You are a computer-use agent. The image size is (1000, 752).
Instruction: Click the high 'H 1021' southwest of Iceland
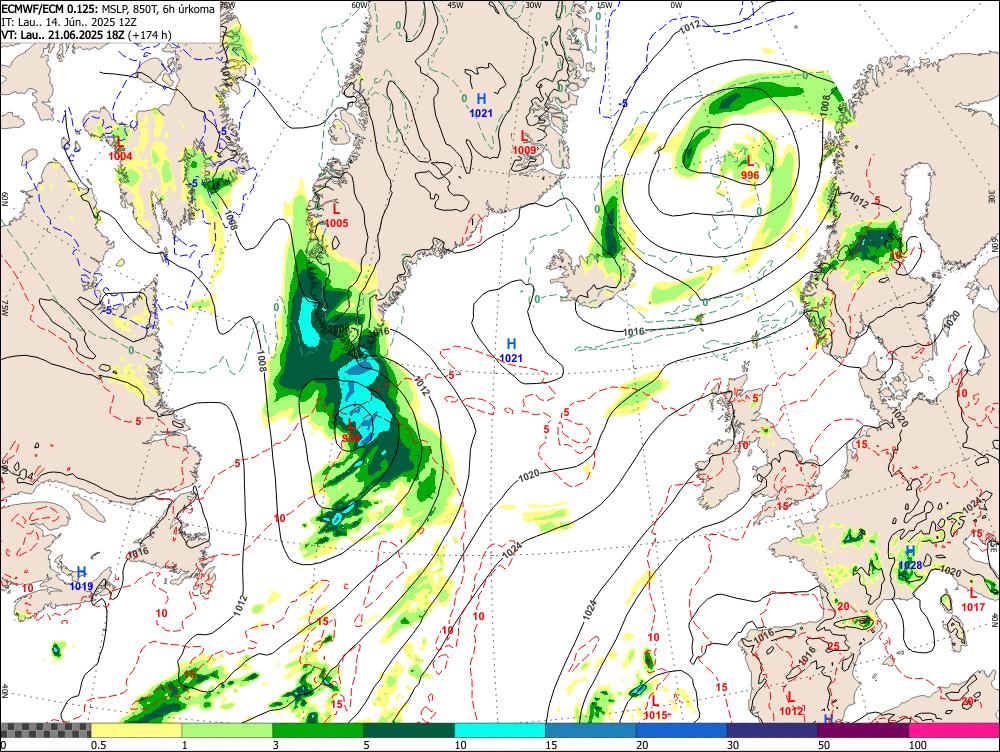[511, 351]
